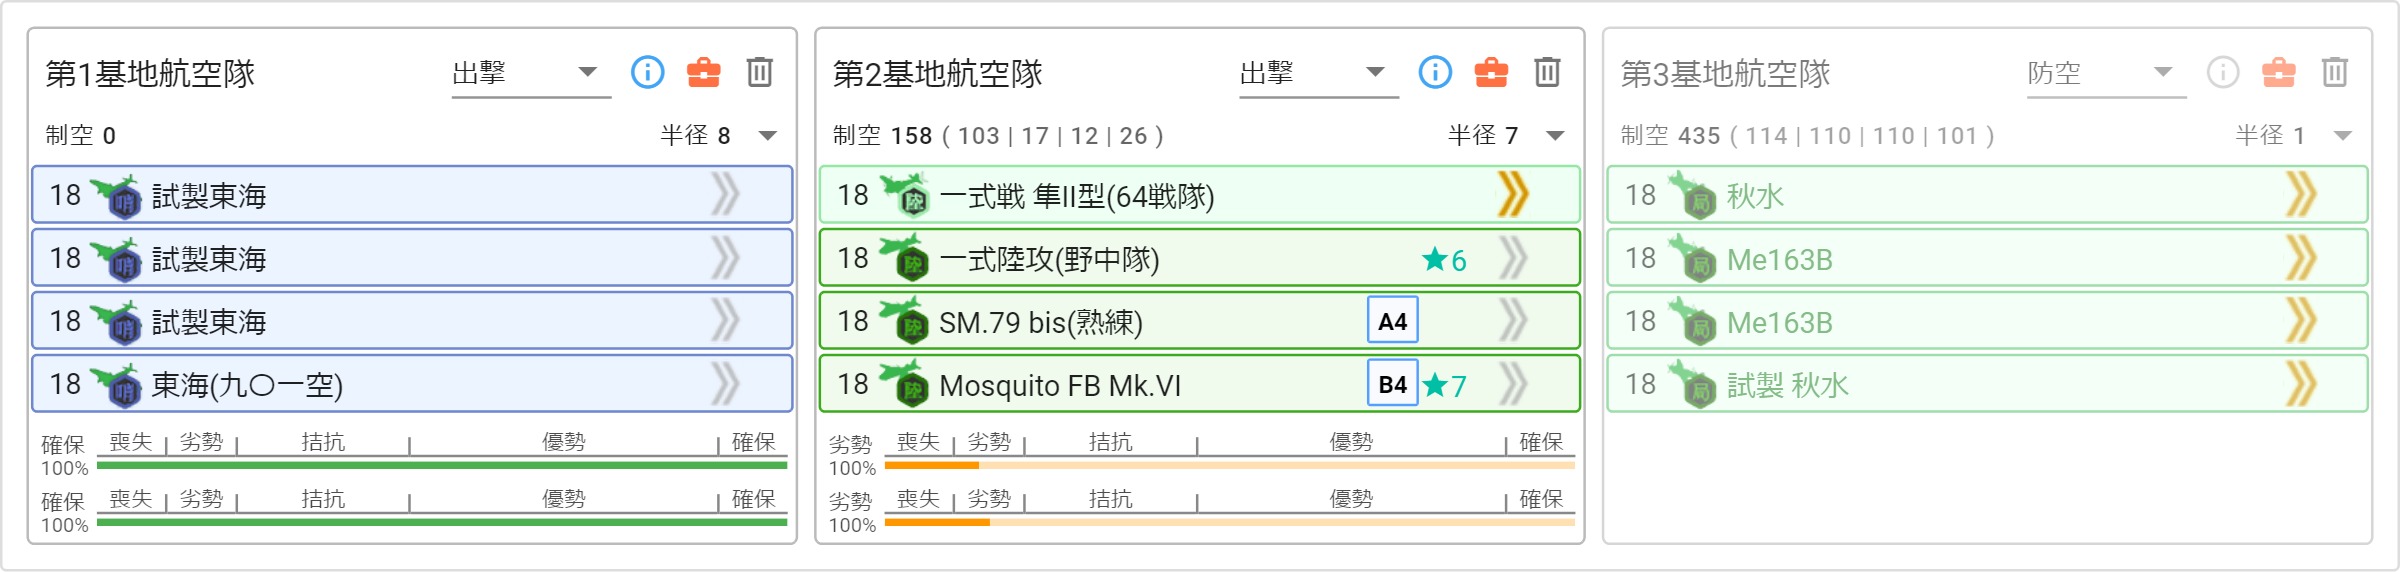
Task: Click the B4 badge on Mosquito FB Mk.VI
Action: pyautogui.click(x=1392, y=384)
